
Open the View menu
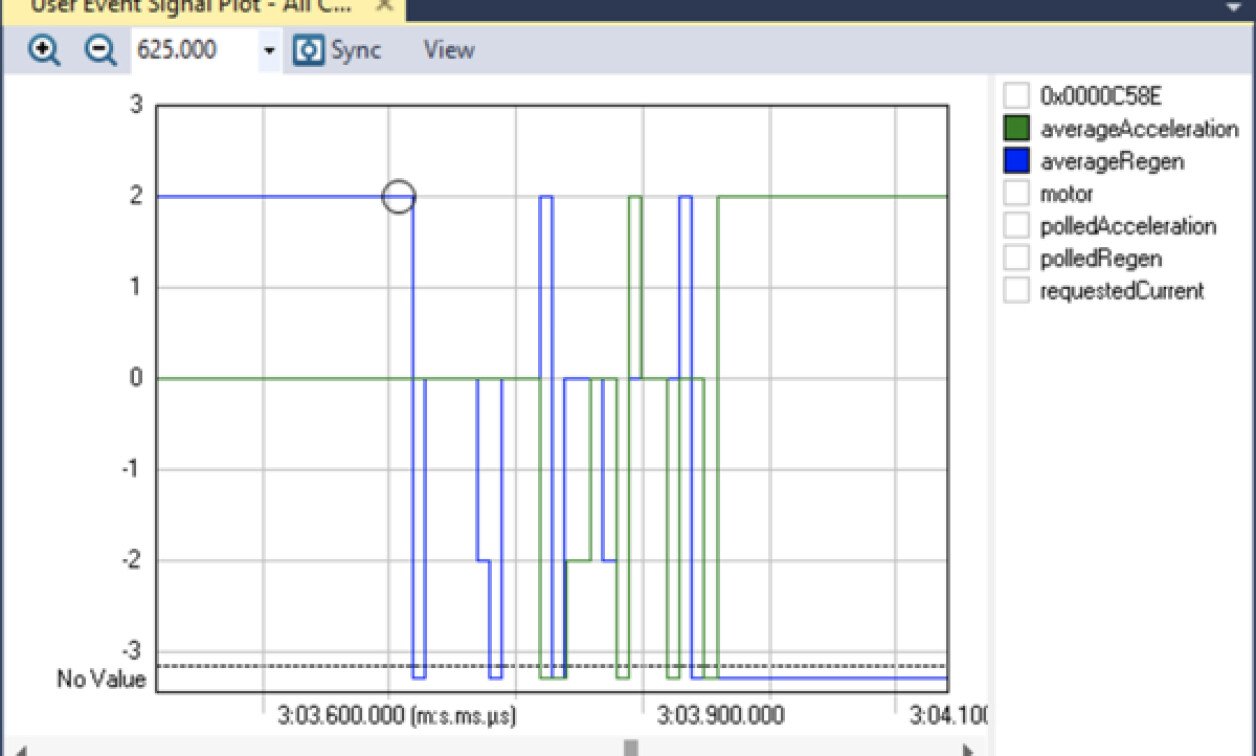(x=449, y=49)
